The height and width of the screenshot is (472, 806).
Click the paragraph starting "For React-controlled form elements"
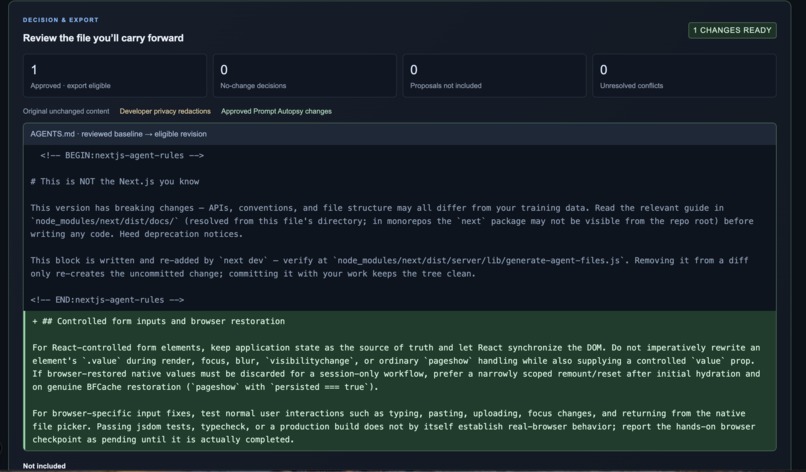point(396,367)
